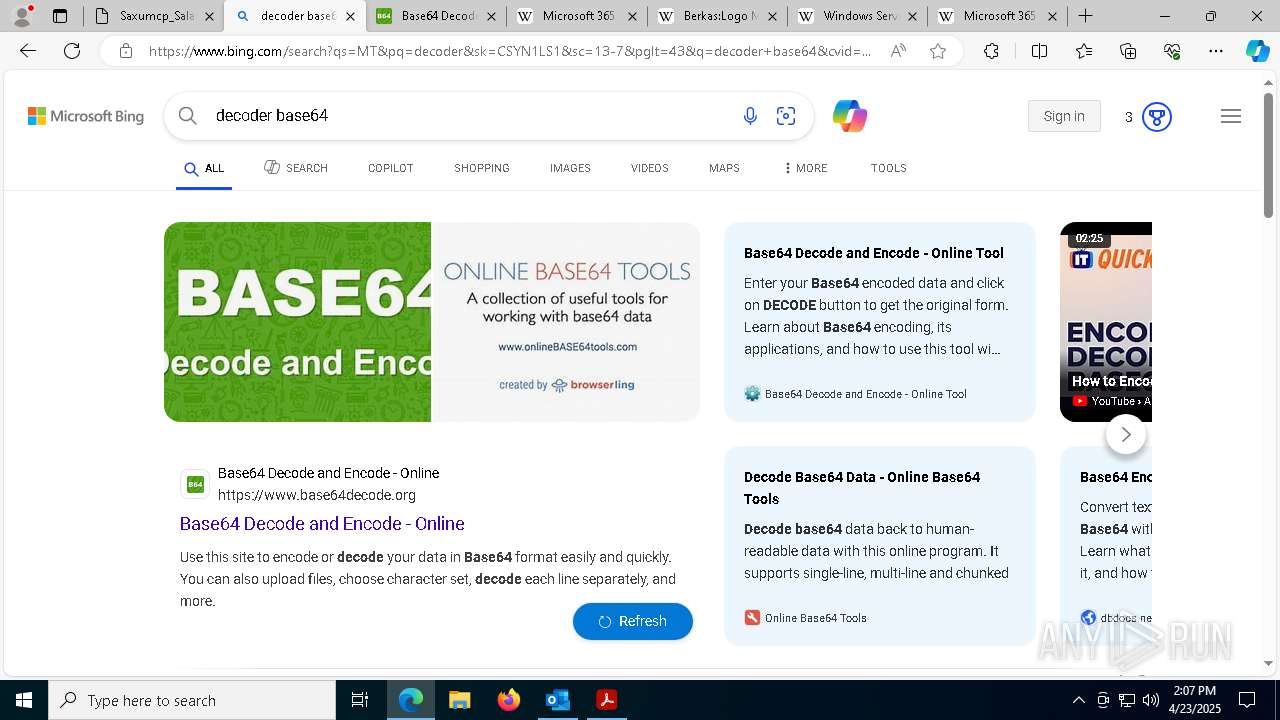Open Edge Settings and more menu
The height and width of the screenshot is (720, 1280).
pos(1216,51)
